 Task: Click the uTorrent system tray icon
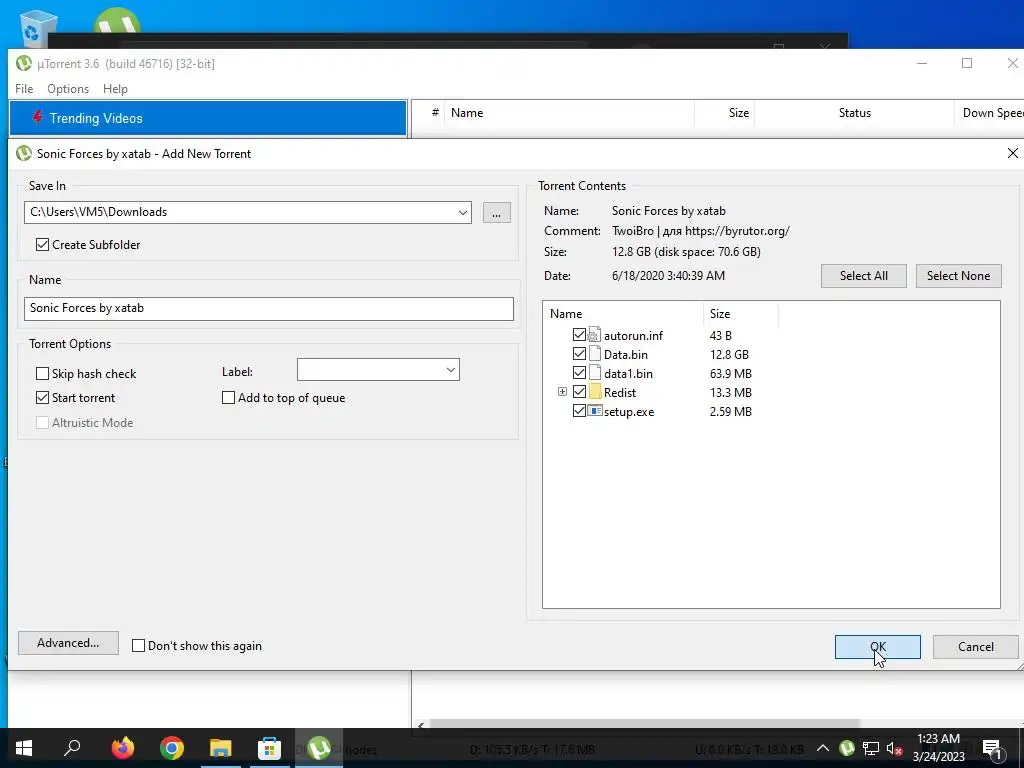[847, 748]
